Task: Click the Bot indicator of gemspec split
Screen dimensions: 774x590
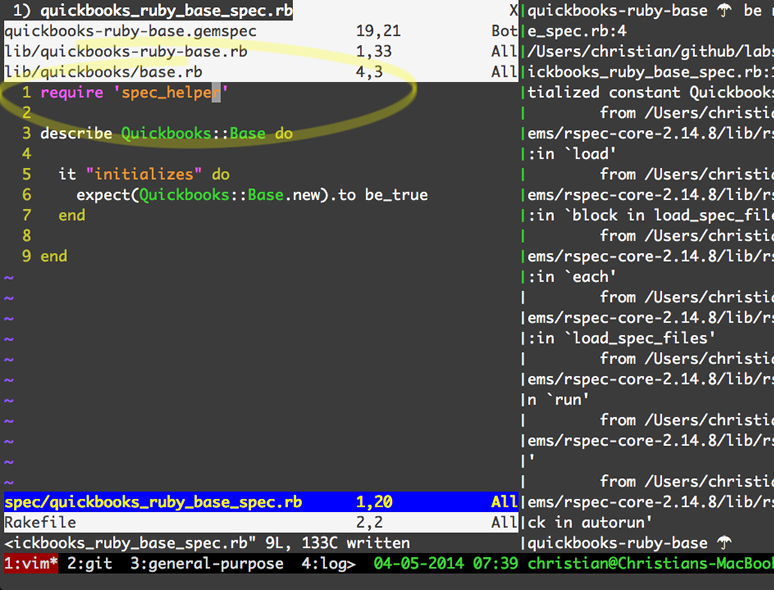Action: click(504, 31)
